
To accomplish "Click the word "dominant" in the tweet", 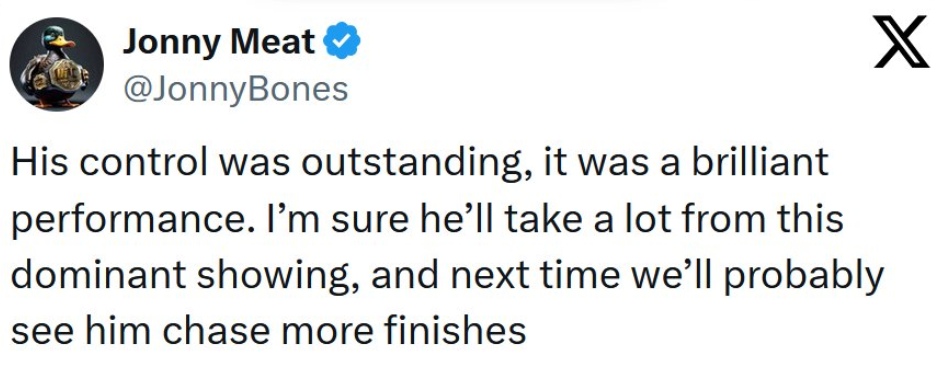I will click(100, 274).
